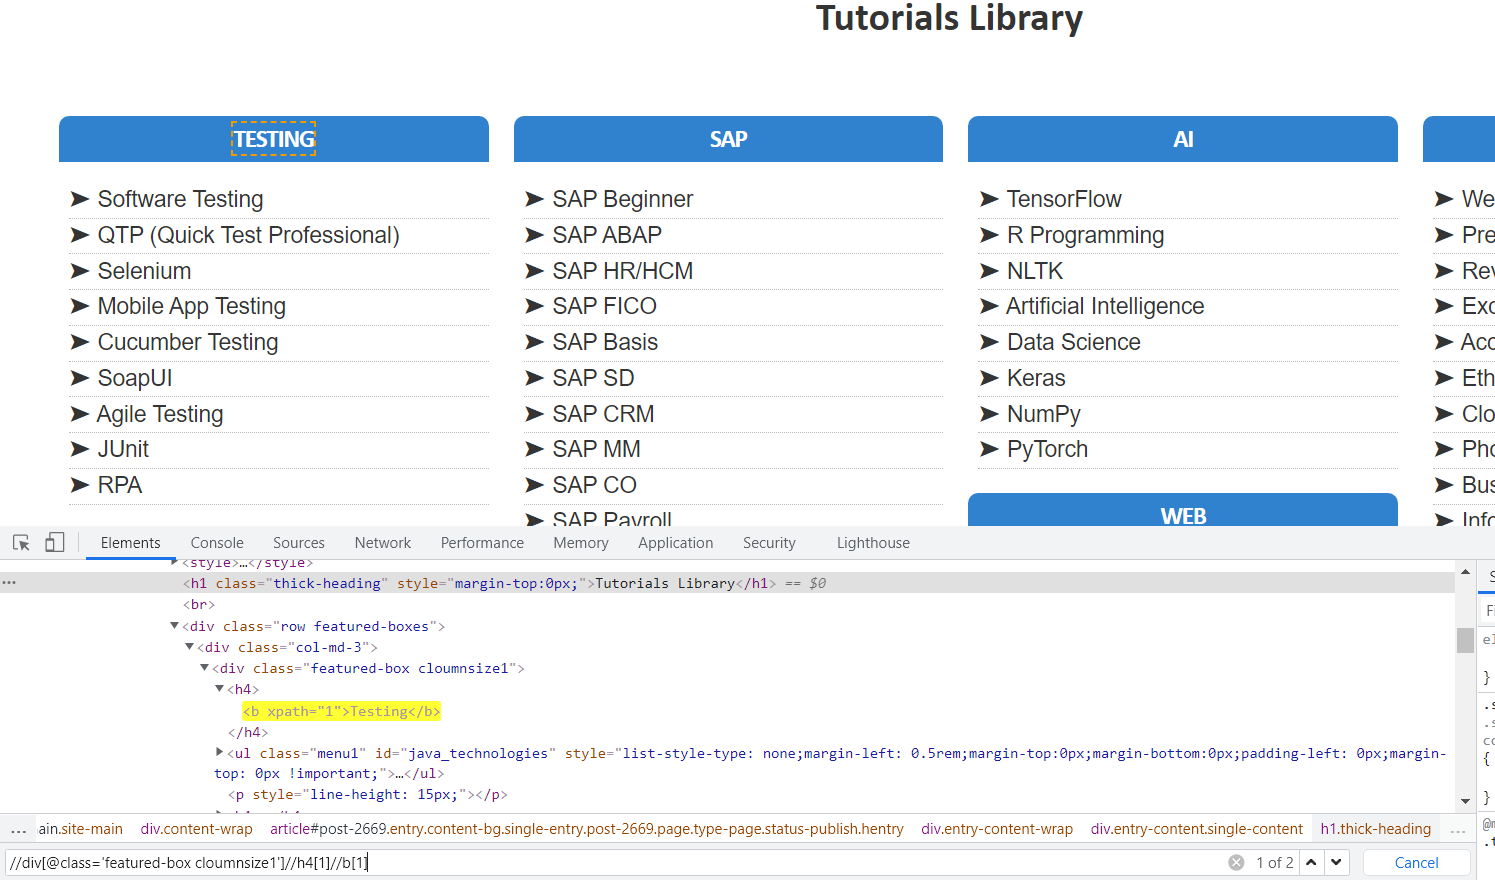1495x880 pixels.
Task: Collapse the col-md-3 div node
Action: tap(189, 647)
